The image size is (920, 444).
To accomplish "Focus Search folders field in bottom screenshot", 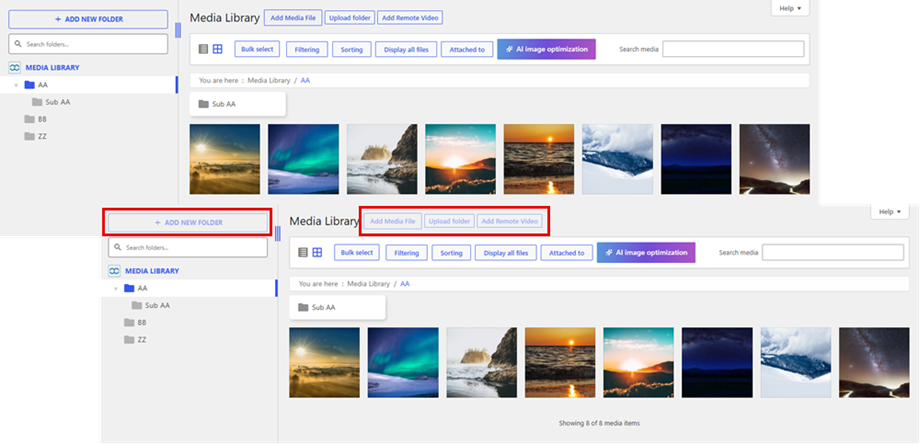I will click(188, 248).
